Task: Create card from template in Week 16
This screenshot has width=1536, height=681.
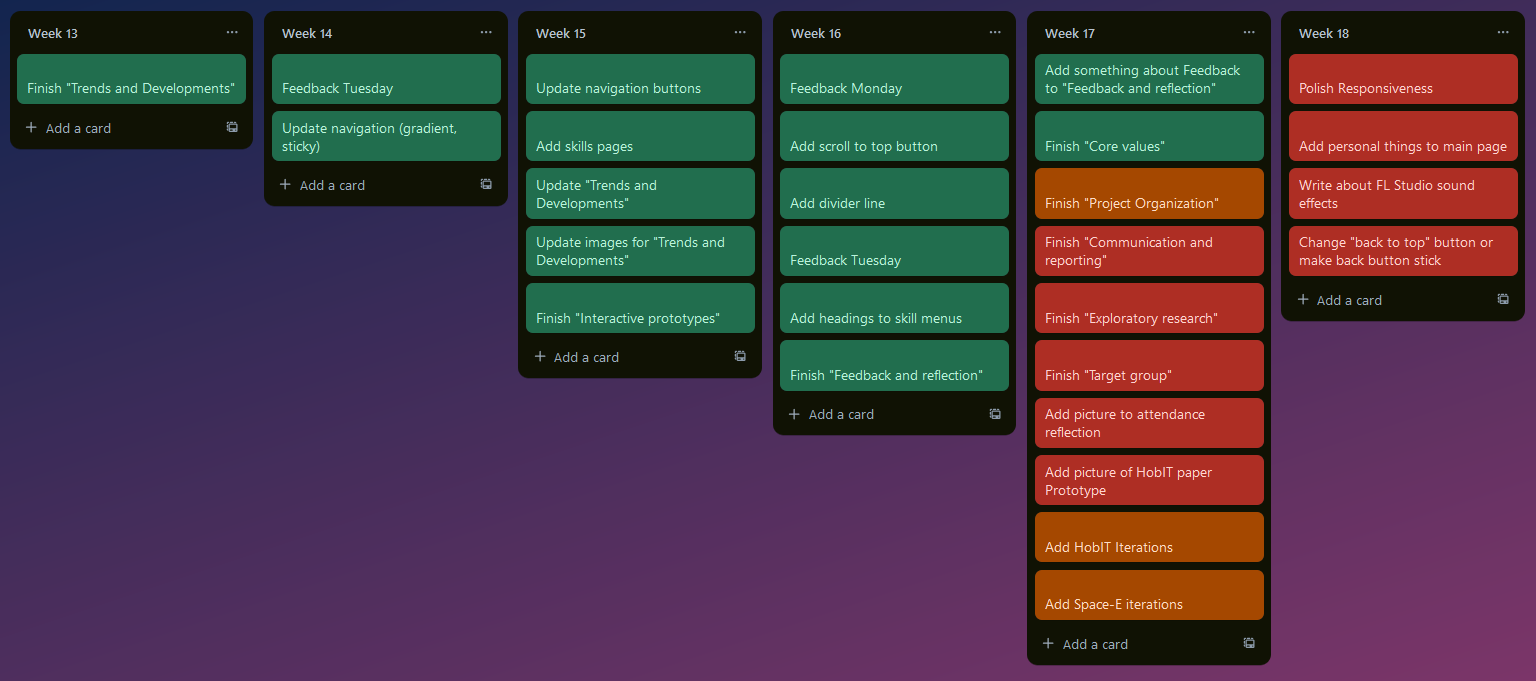Action: pos(994,414)
